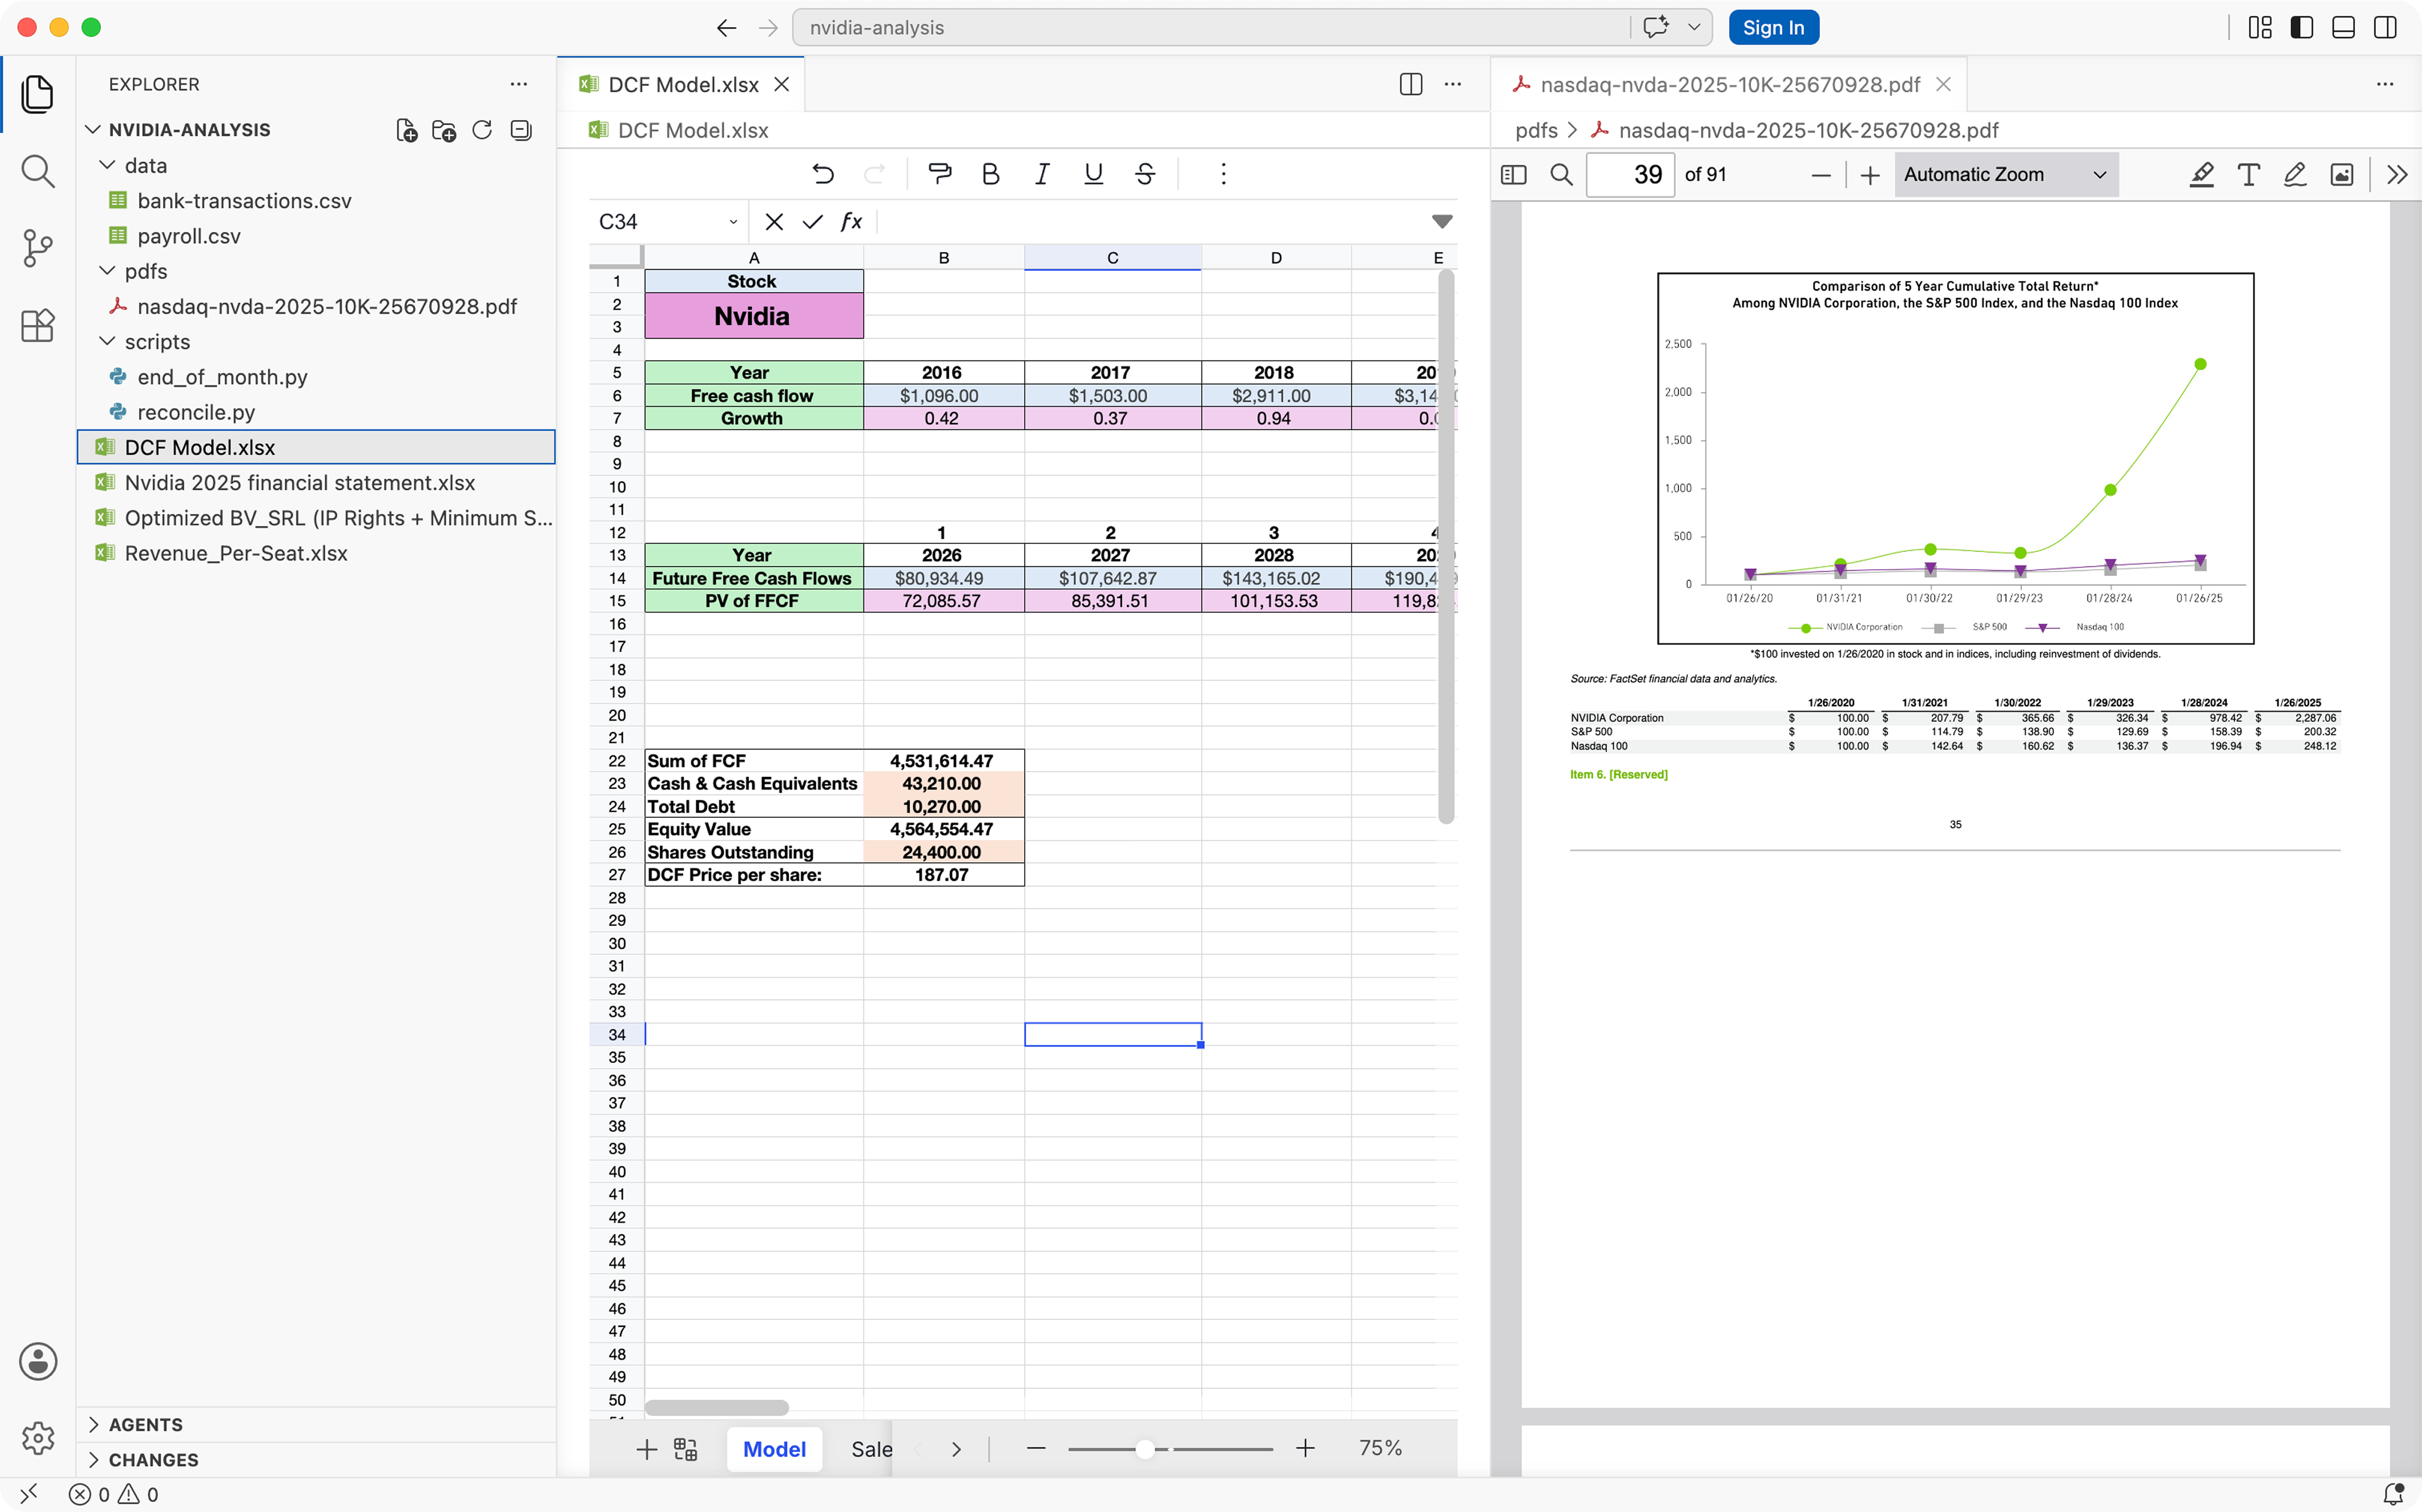
Task: Undo the last spreadsheet edit
Action: click(823, 174)
